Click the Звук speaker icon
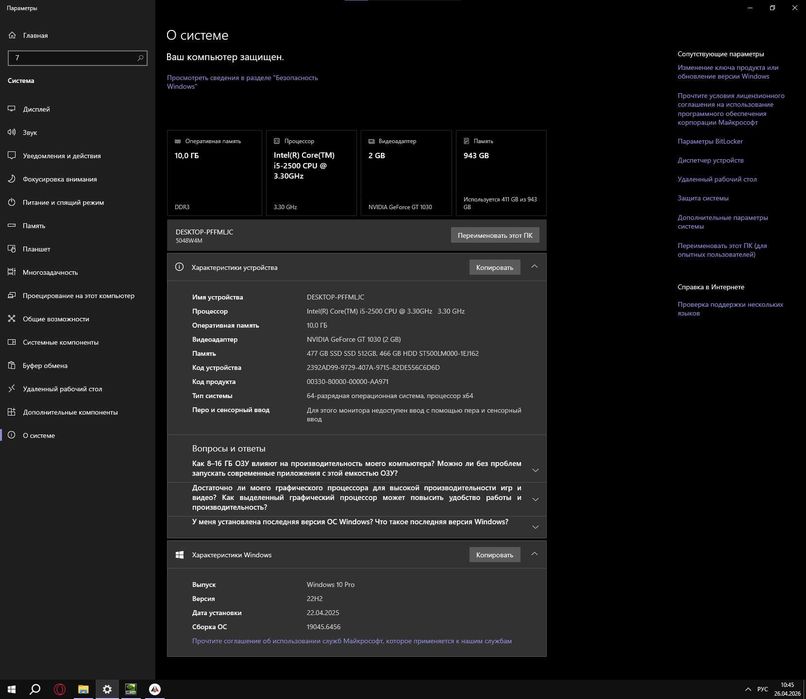The width and height of the screenshot is (806, 699). (x=12, y=132)
